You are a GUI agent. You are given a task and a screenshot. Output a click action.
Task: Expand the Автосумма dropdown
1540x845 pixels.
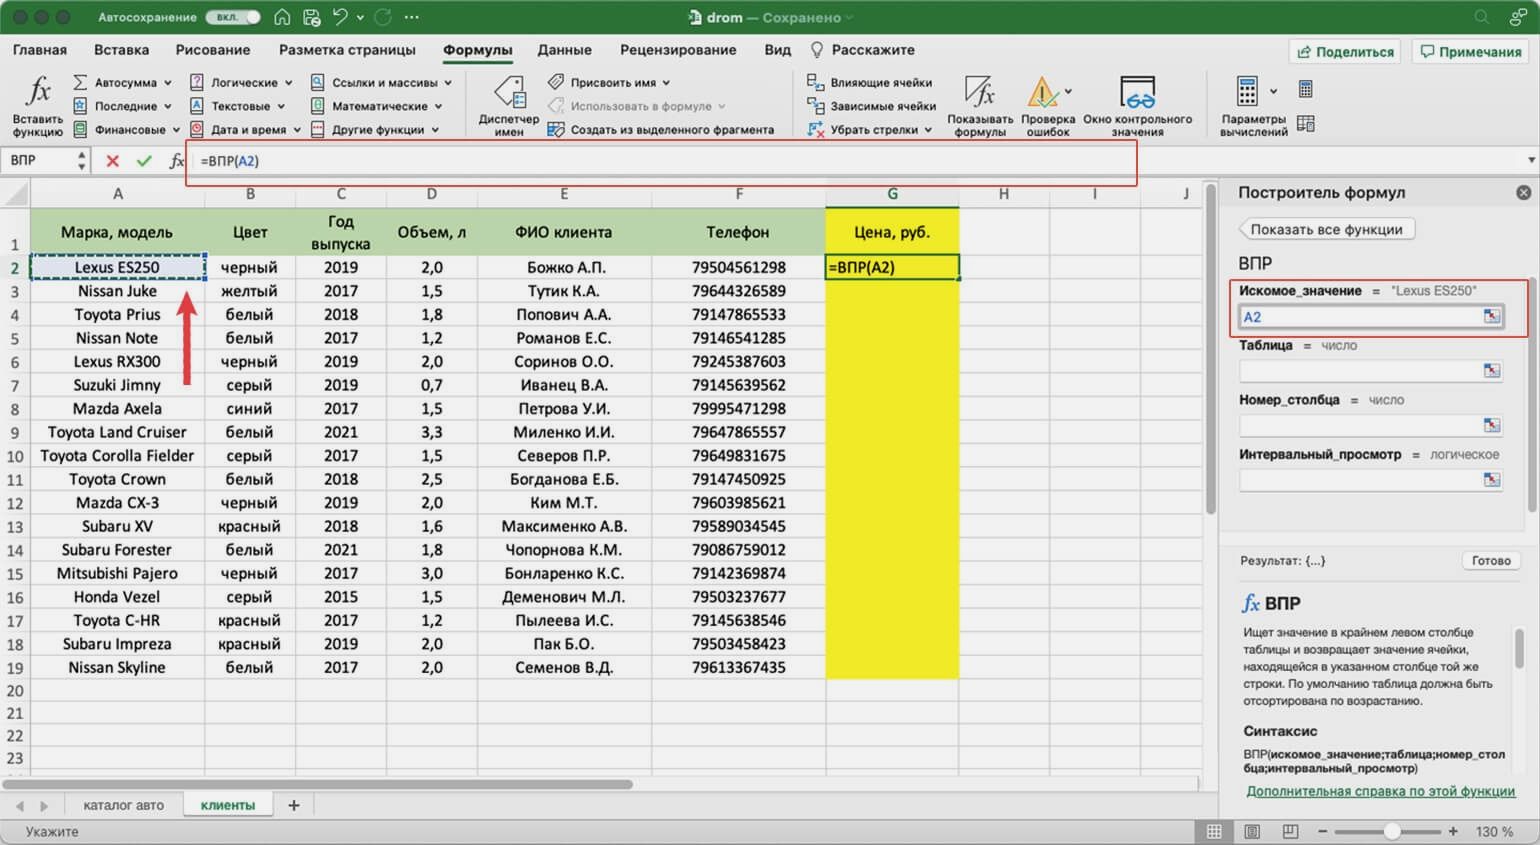coord(168,83)
